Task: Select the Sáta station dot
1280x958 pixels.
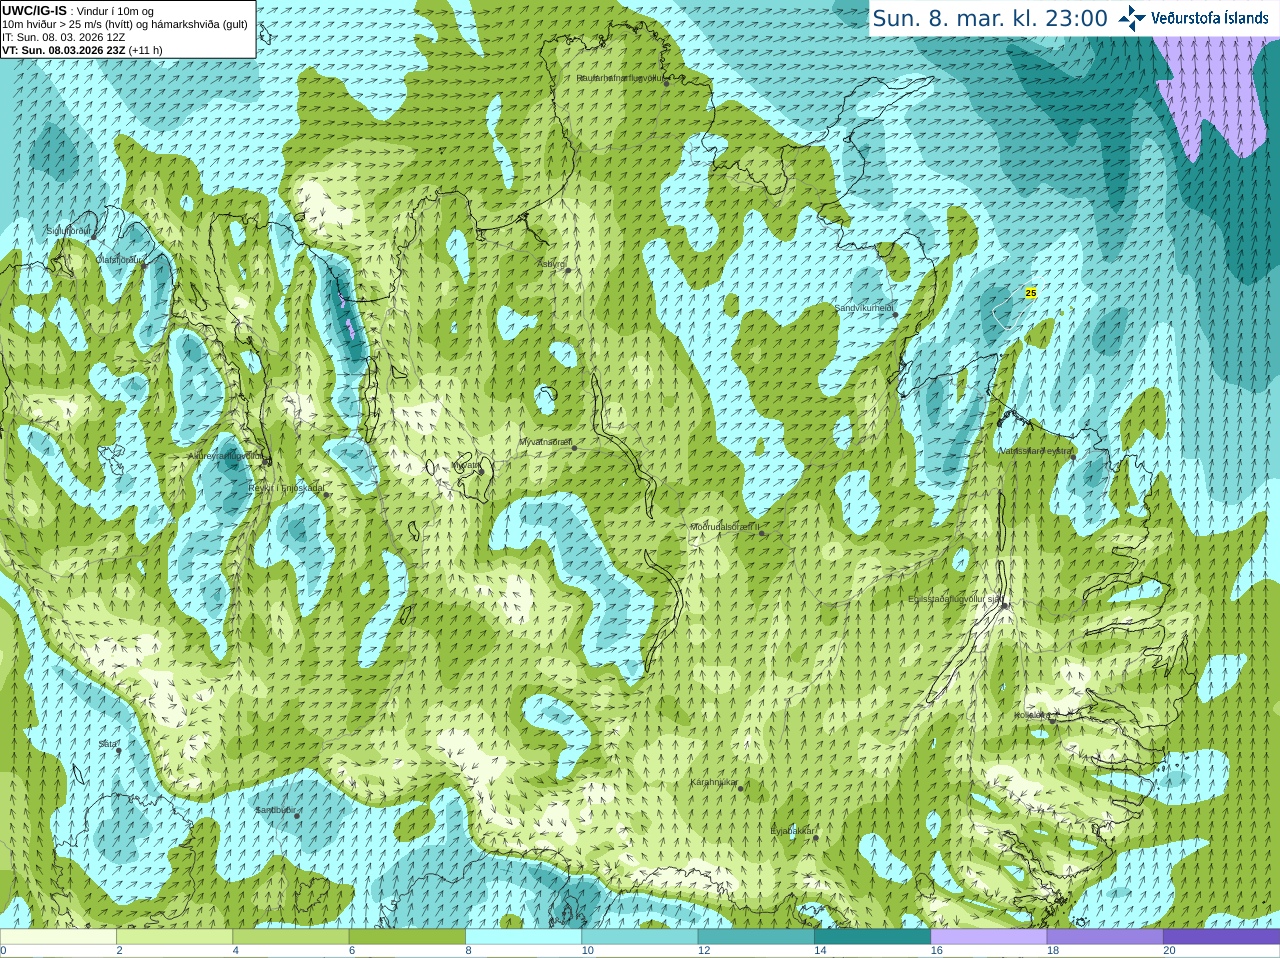Action: (119, 750)
